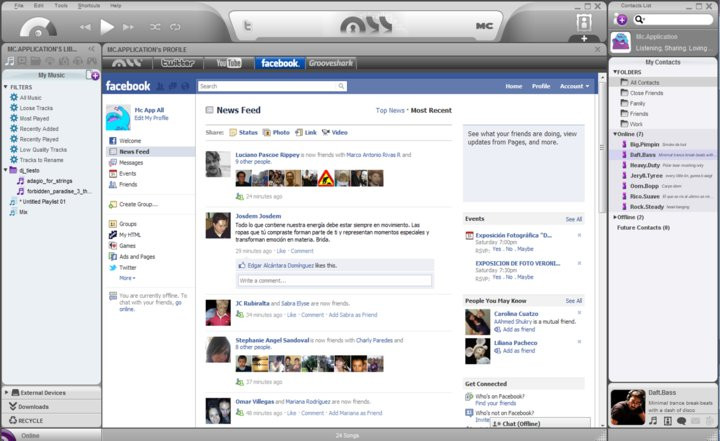This screenshot has width=720, height=441.
Task: Click the Play button in the player
Action: (x=107, y=27)
